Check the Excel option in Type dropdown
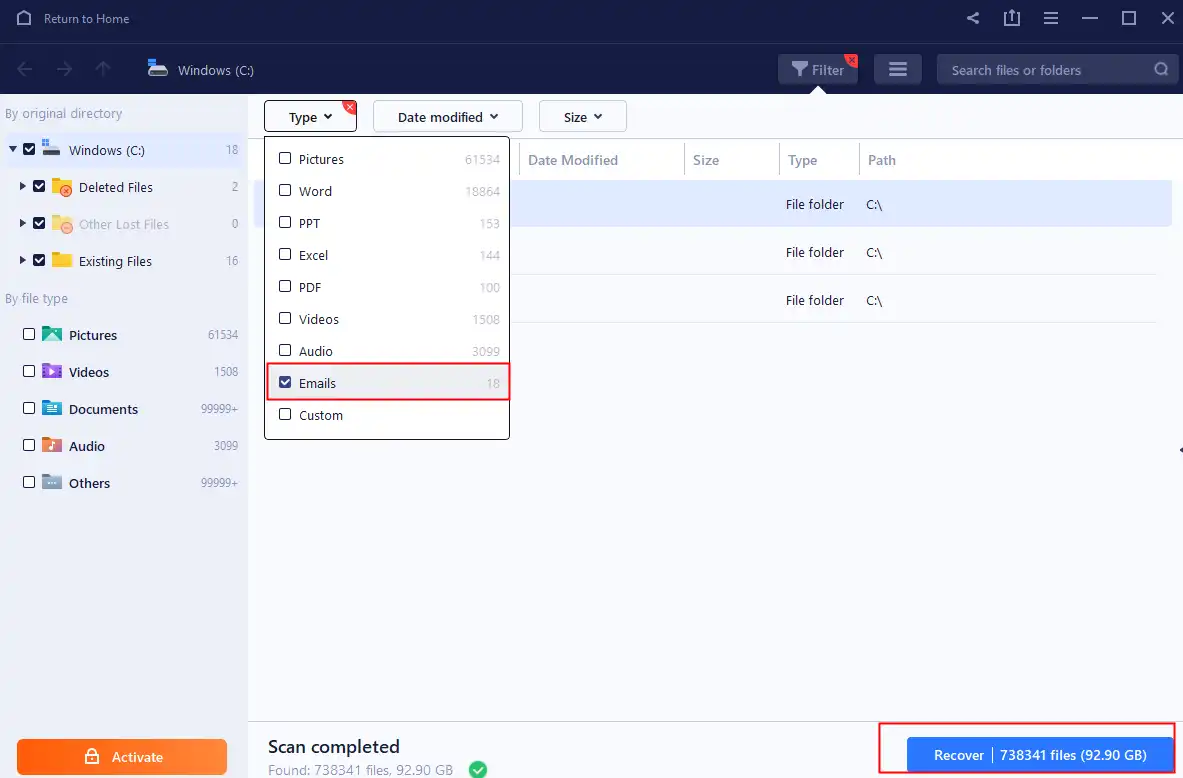The width and height of the screenshot is (1183, 778). 285,254
